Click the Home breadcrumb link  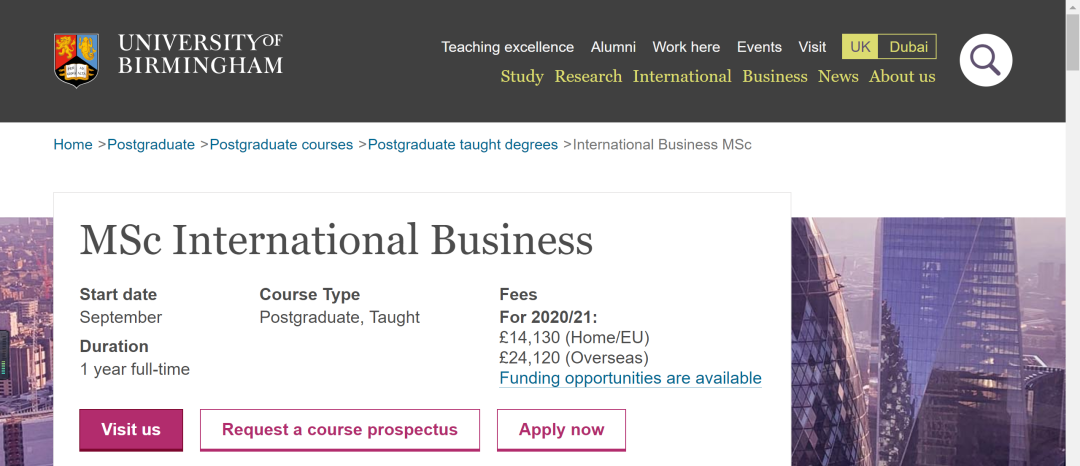73,145
